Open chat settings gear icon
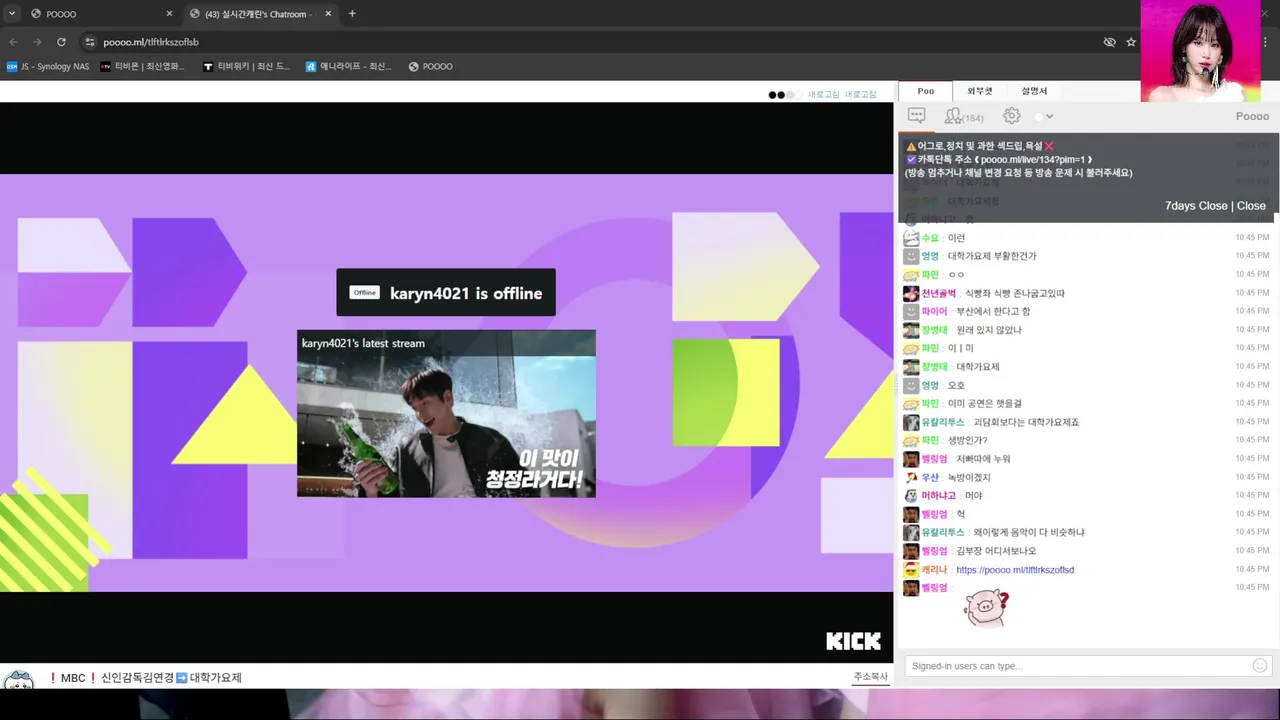The width and height of the screenshot is (1280, 720). (x=1012, y=116)
